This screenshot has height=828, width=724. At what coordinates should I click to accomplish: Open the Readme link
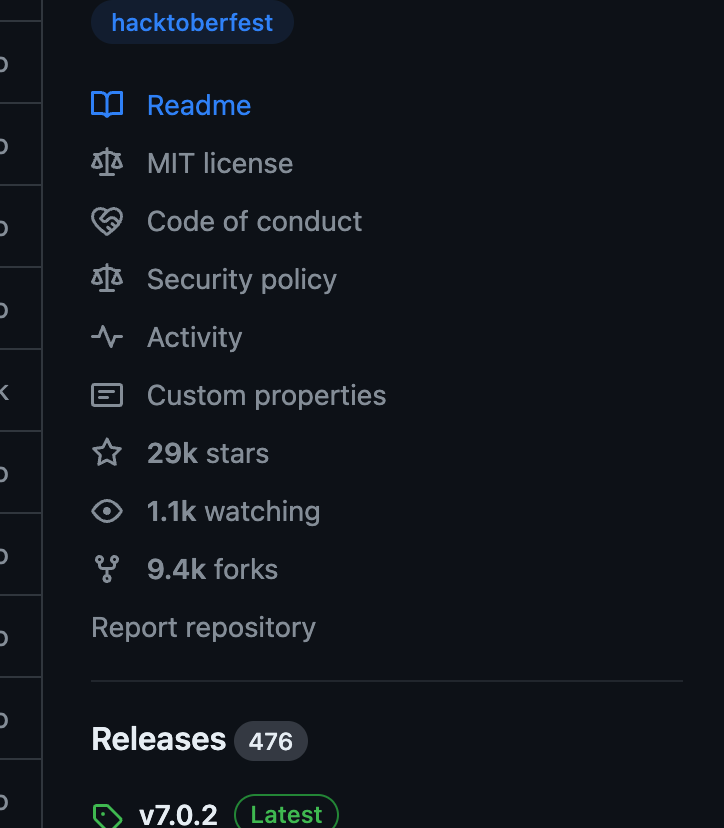(199, 105)
